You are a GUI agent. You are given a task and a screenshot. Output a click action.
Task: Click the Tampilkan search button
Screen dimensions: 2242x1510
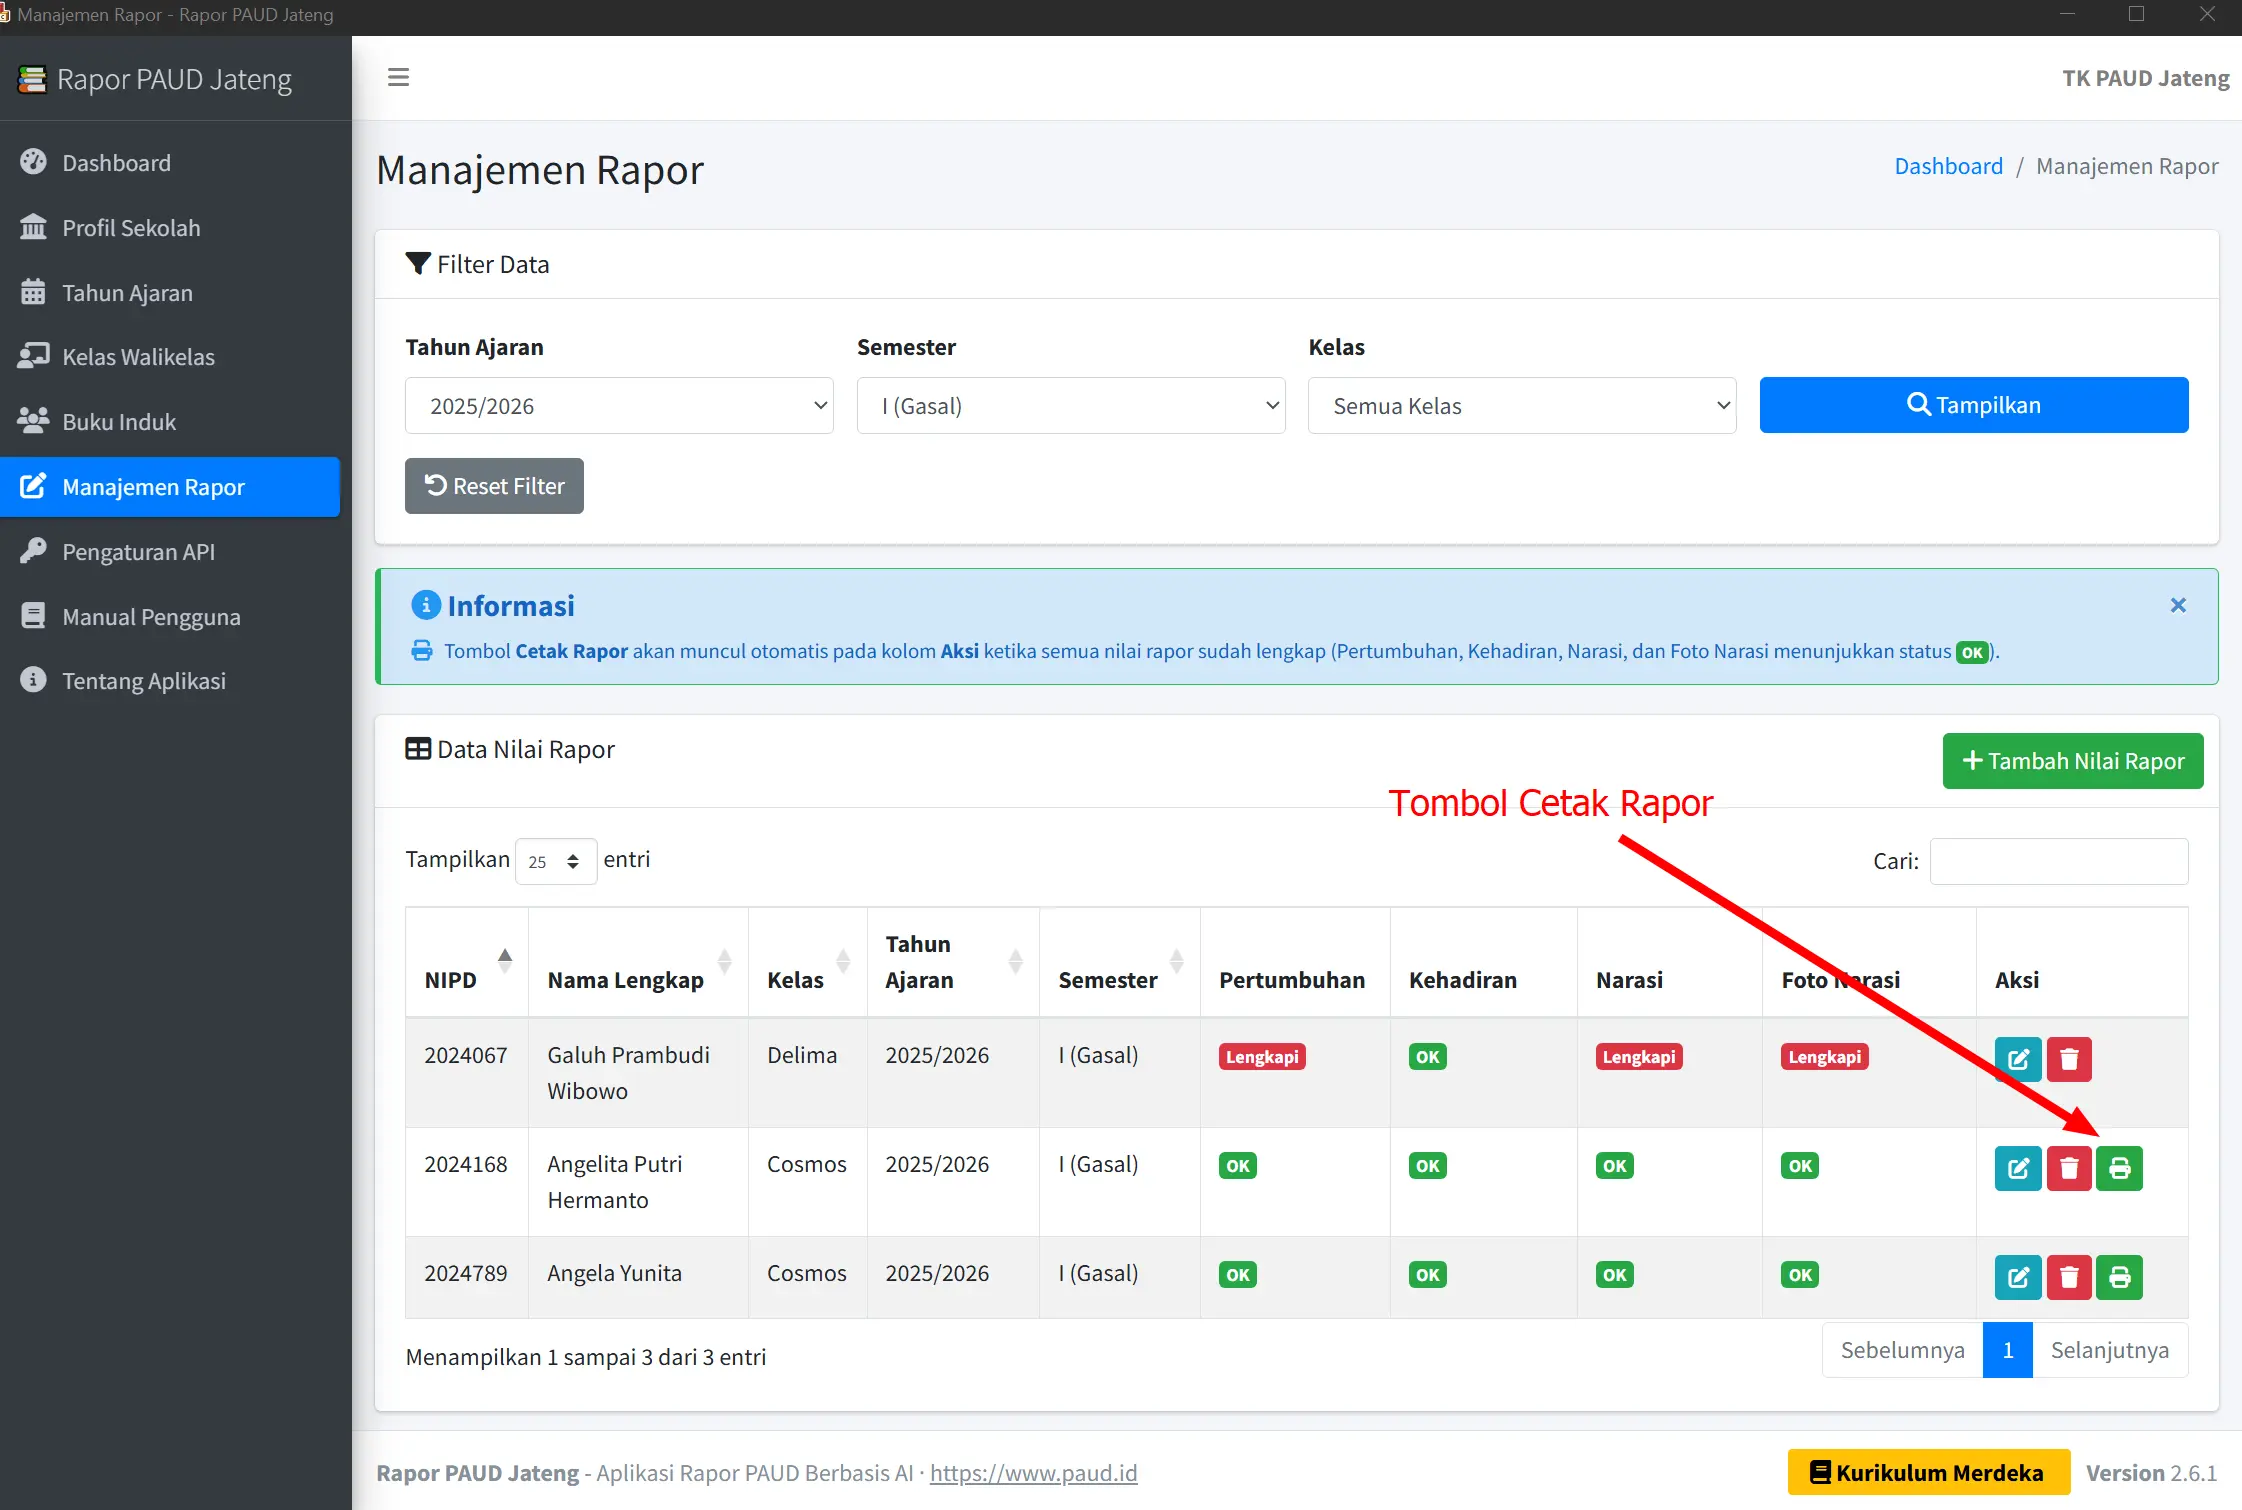coord(1973,405)
